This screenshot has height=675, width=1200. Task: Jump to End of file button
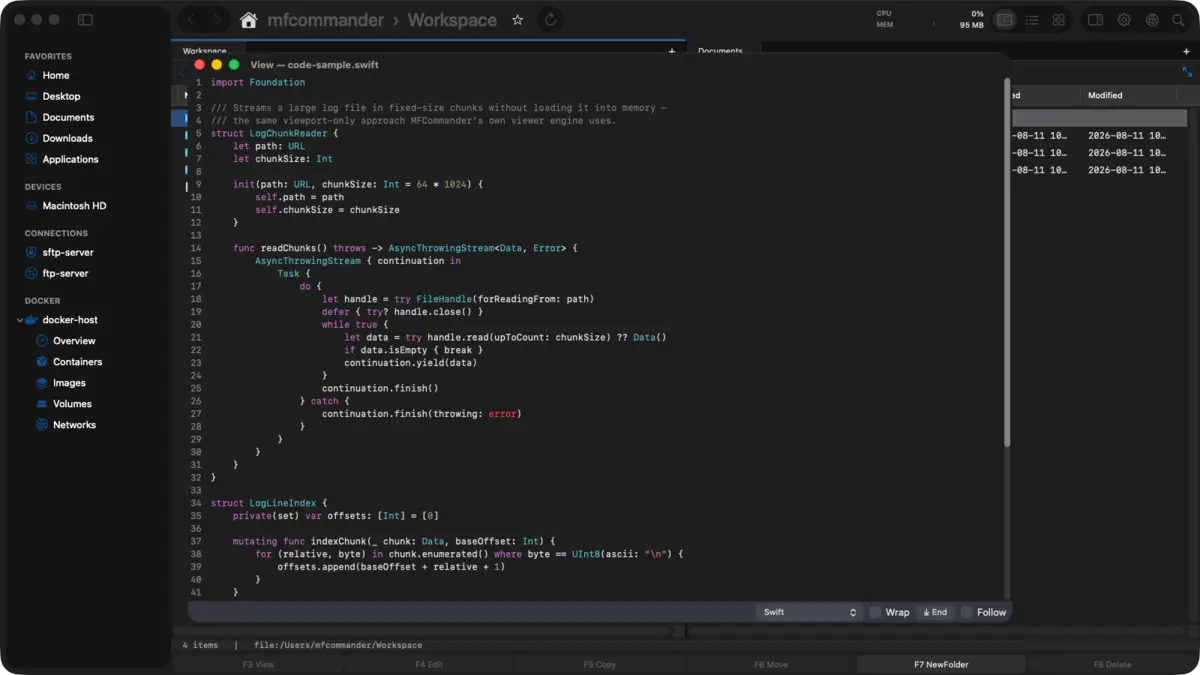(x=935, y=612)
